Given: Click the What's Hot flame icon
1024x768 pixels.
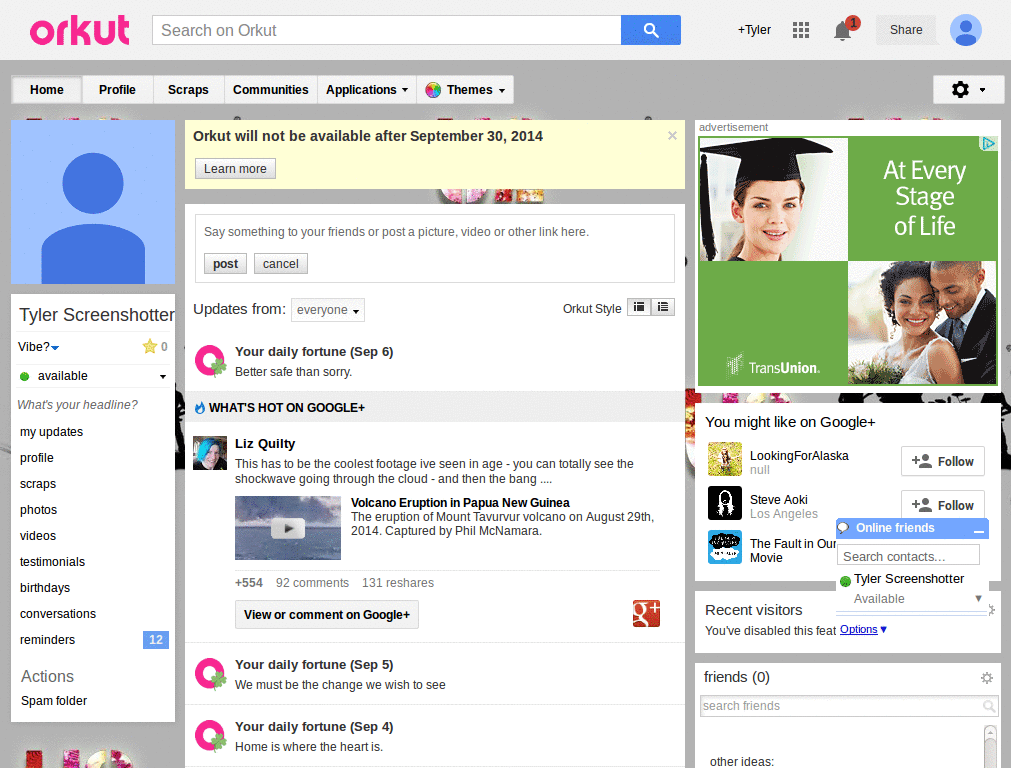Looking at the screenshot, I should tap(199, 408).
